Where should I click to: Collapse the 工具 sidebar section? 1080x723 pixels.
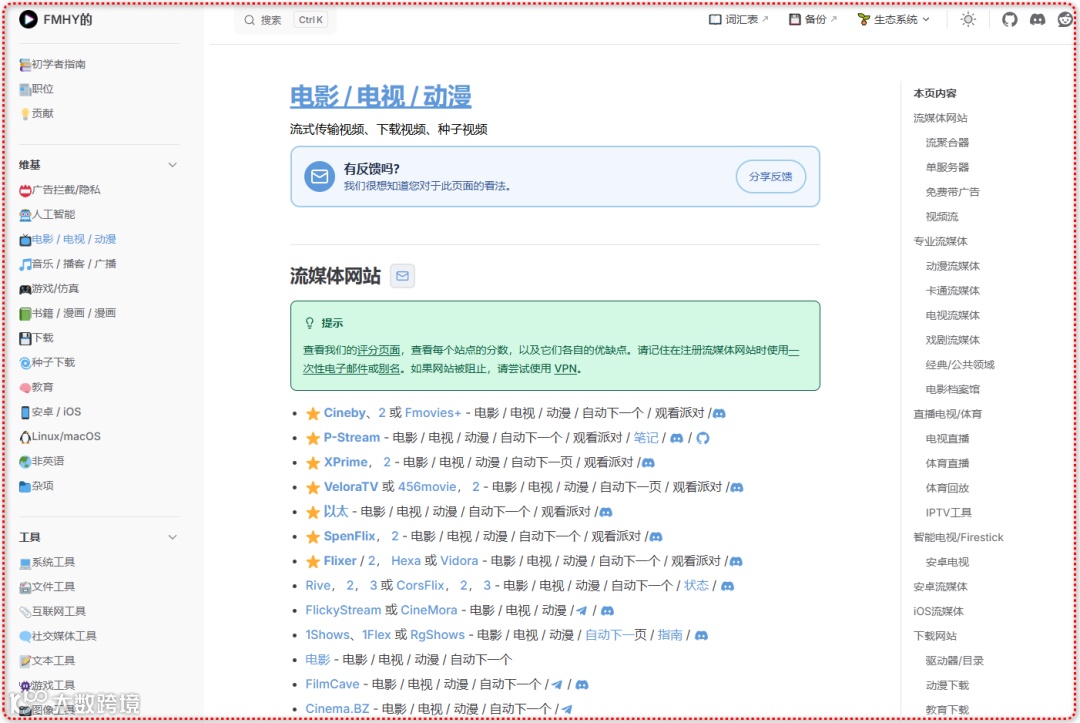point(172,537)
